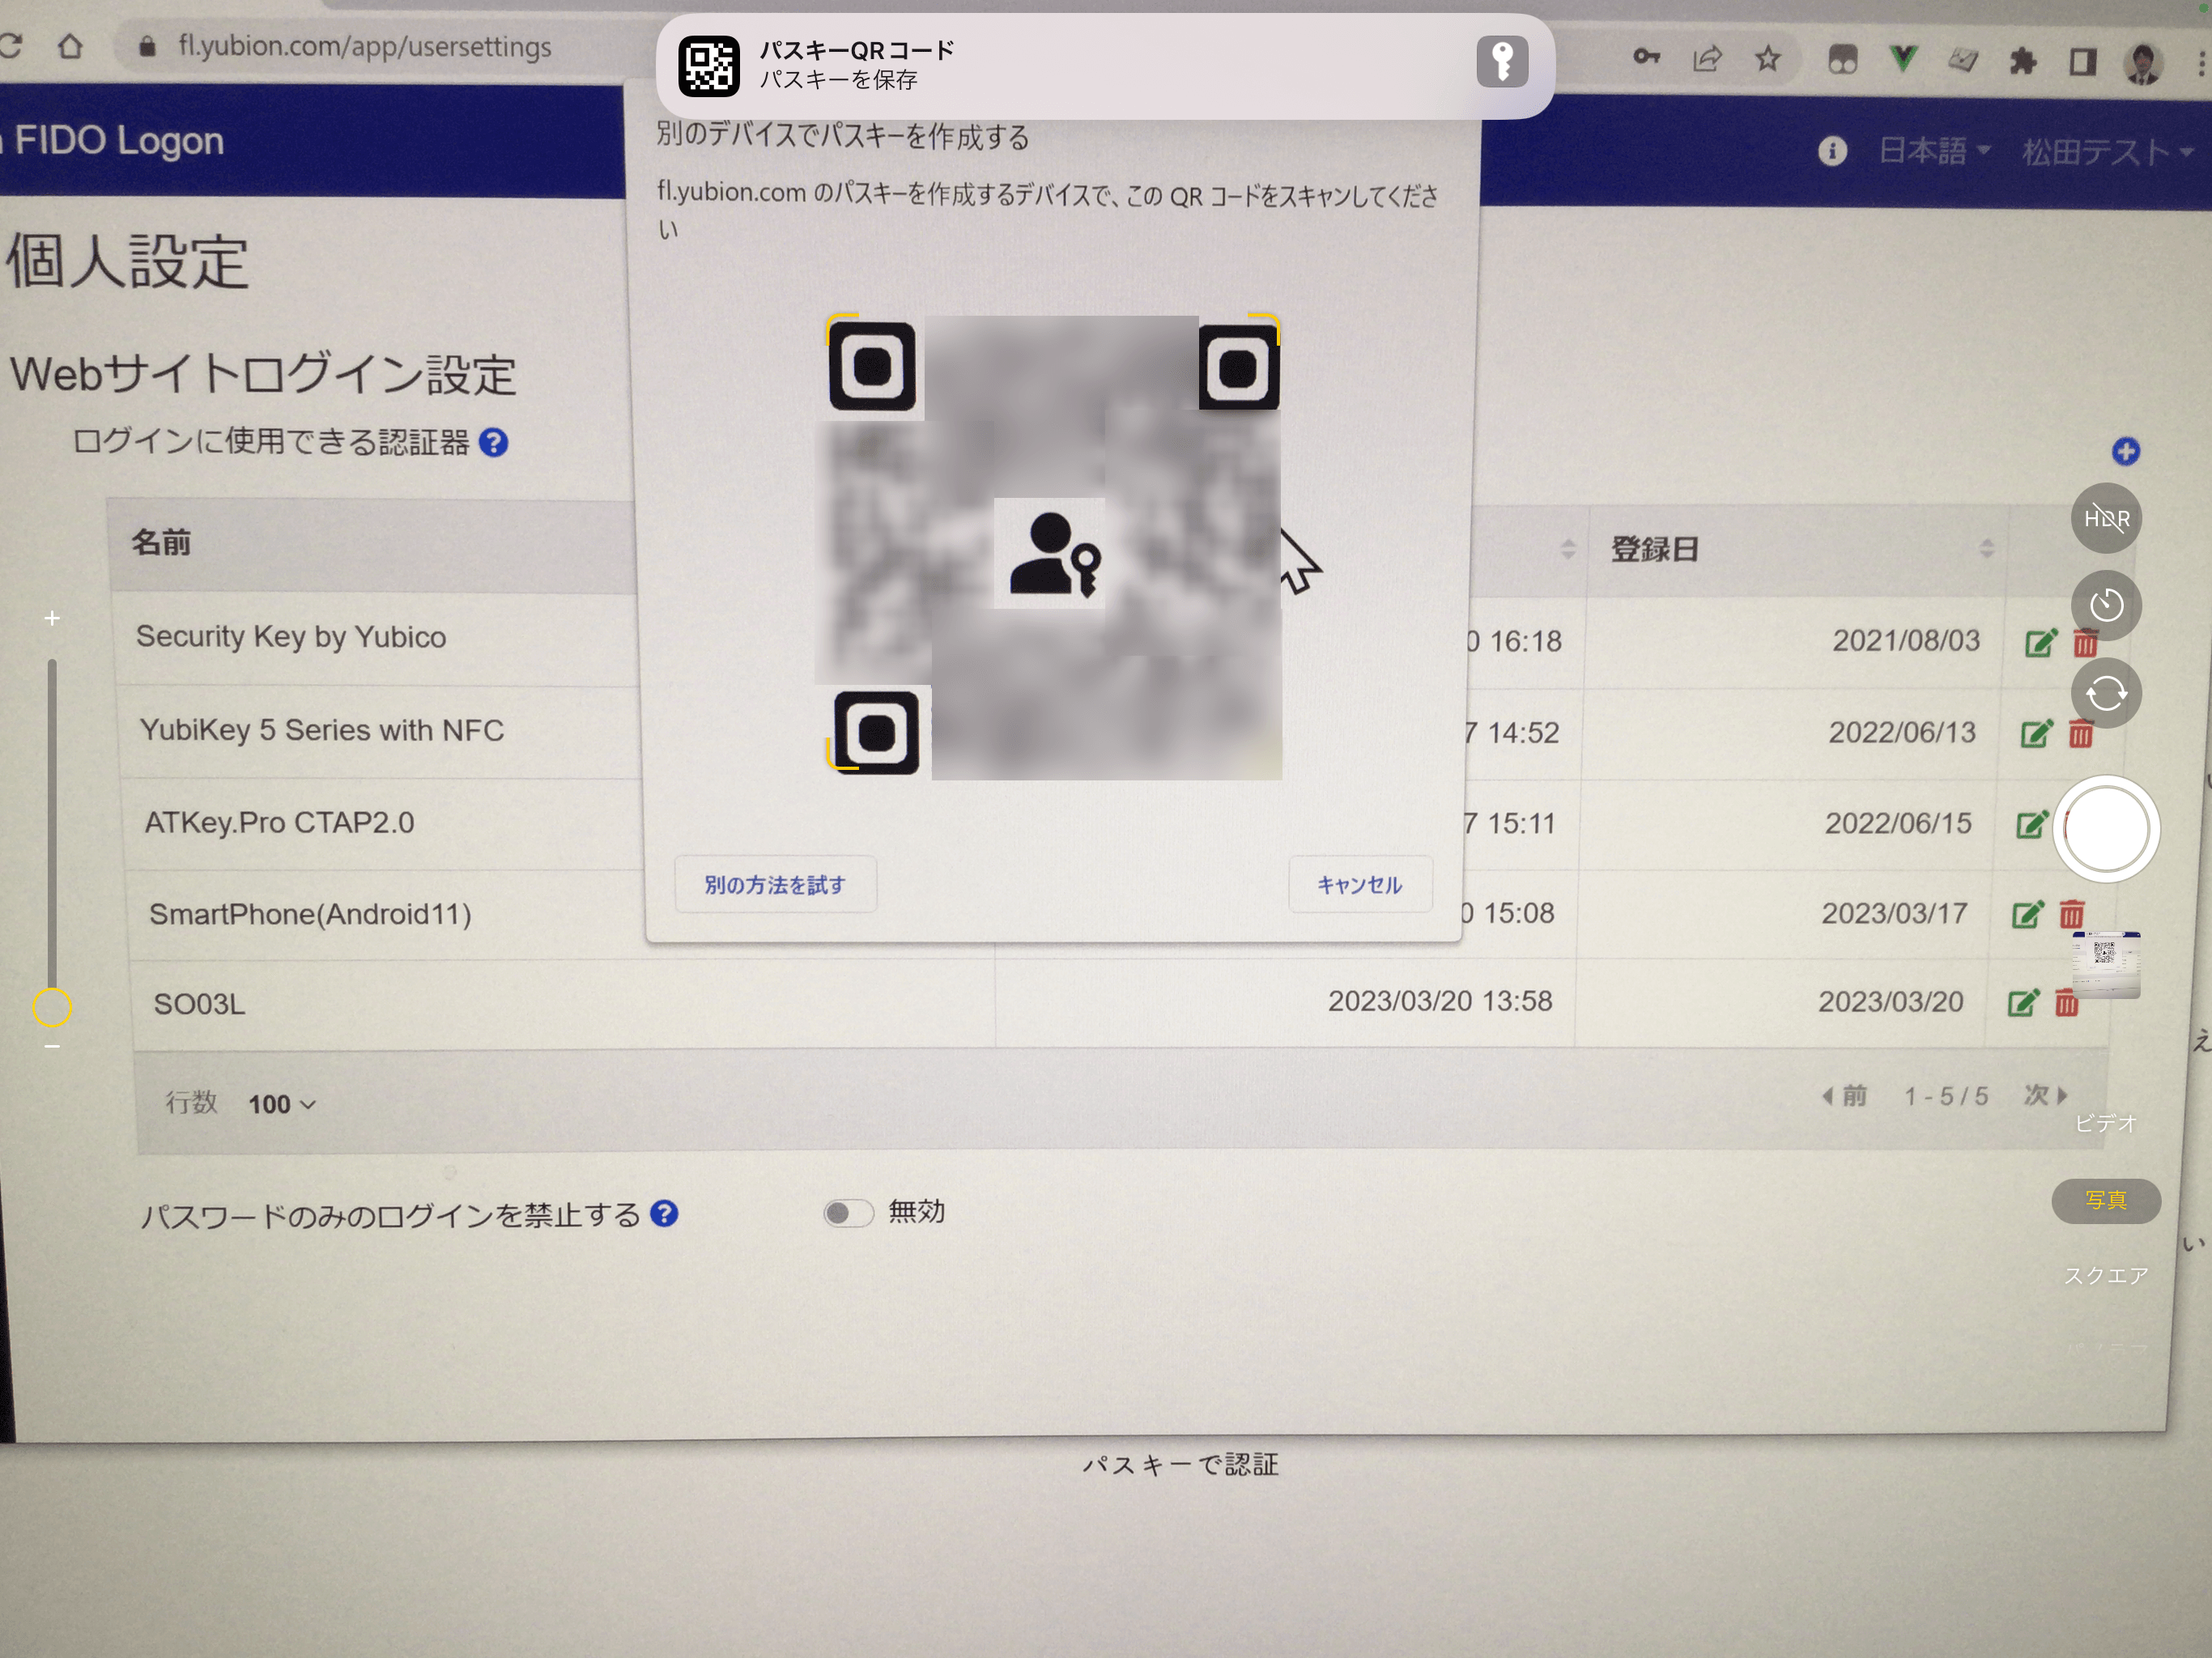Image resolution: width=2212 pixels, height=1658 pixels.
Task: Flip the camera with the rotate icon
Action: (2106, 693)
